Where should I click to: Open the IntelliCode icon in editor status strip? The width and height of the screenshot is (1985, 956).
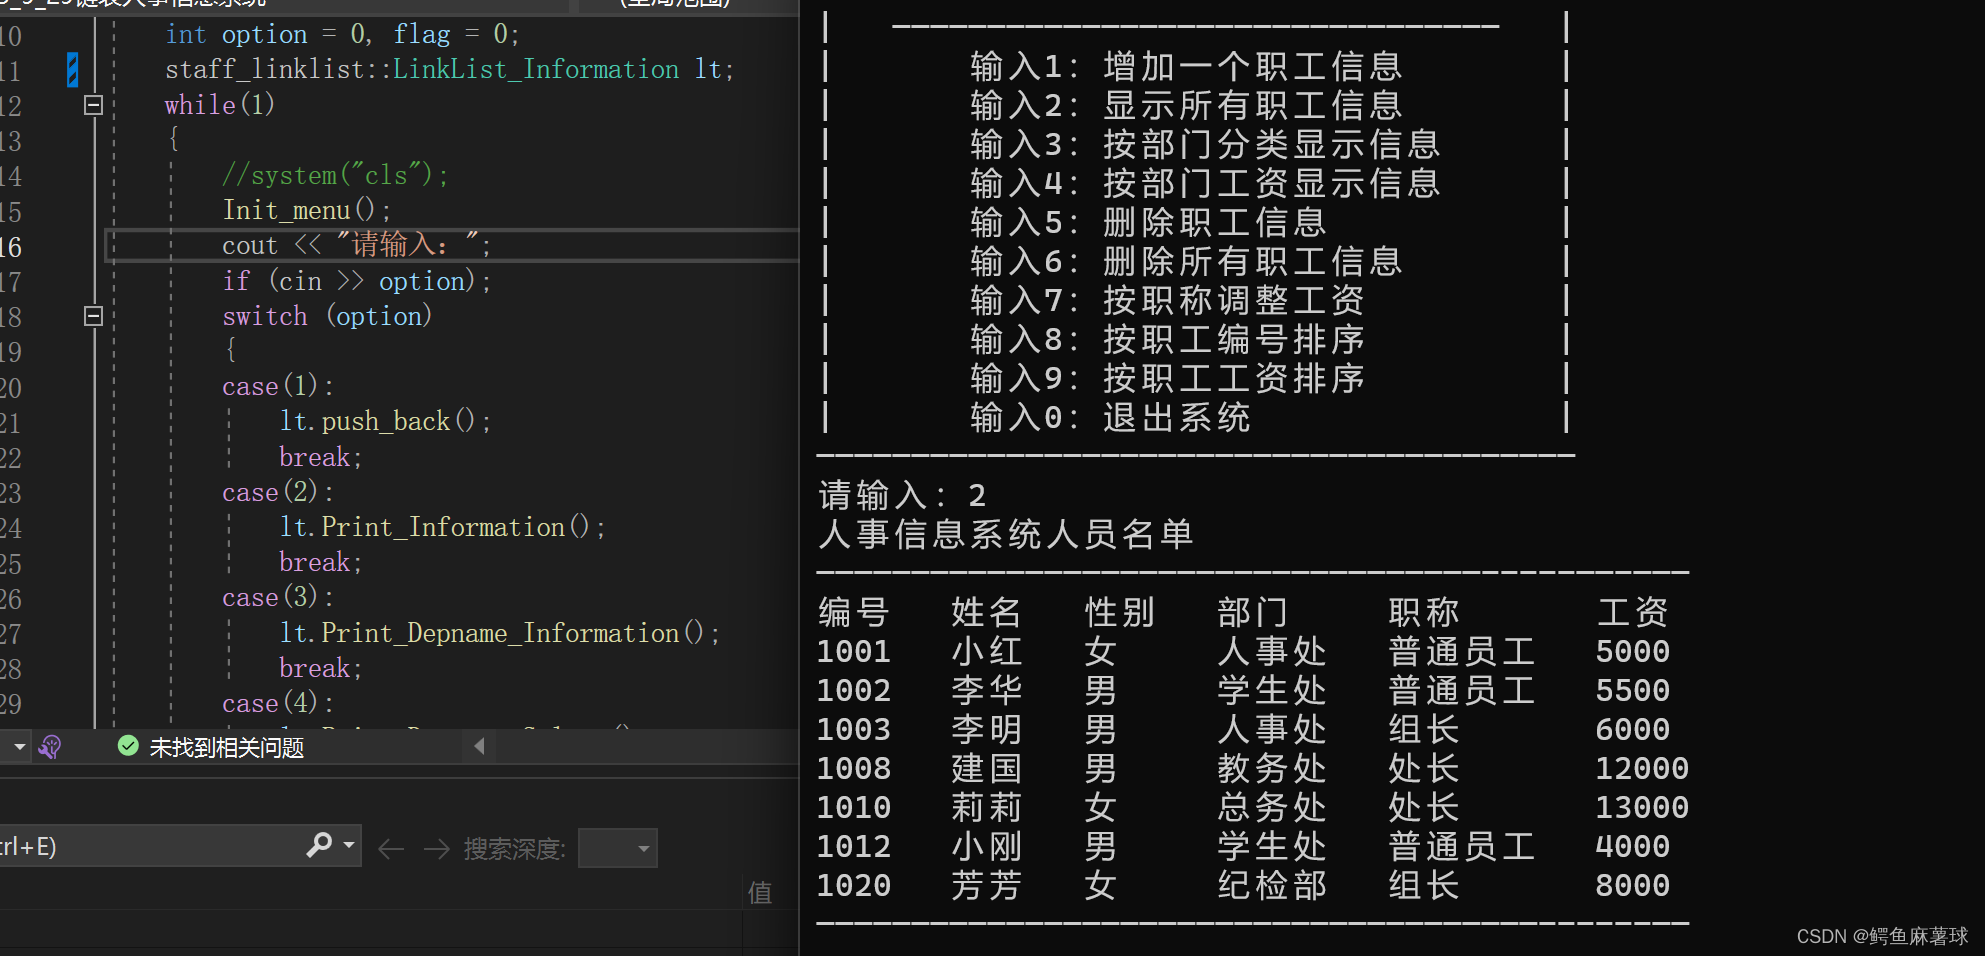point(50,747)
